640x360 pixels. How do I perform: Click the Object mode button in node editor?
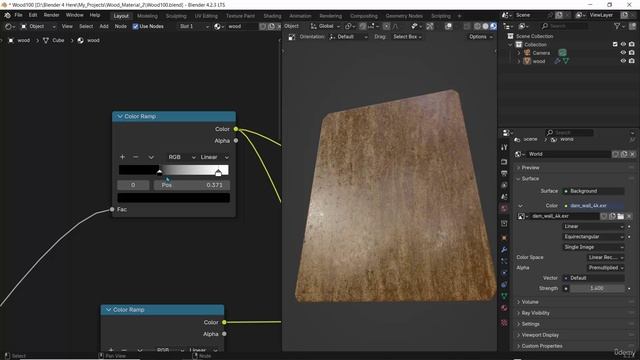tap(38, 27)
